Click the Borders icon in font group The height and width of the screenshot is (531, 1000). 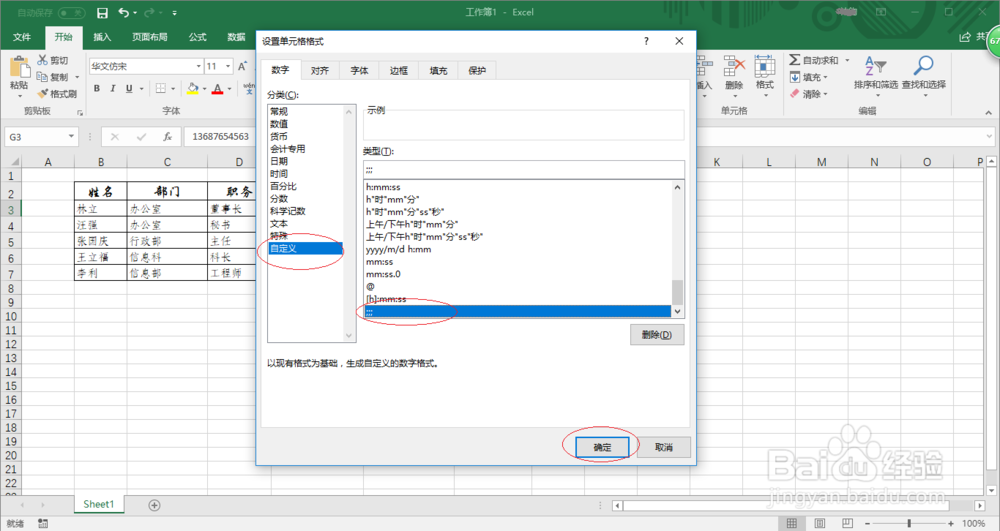(161, 89)
